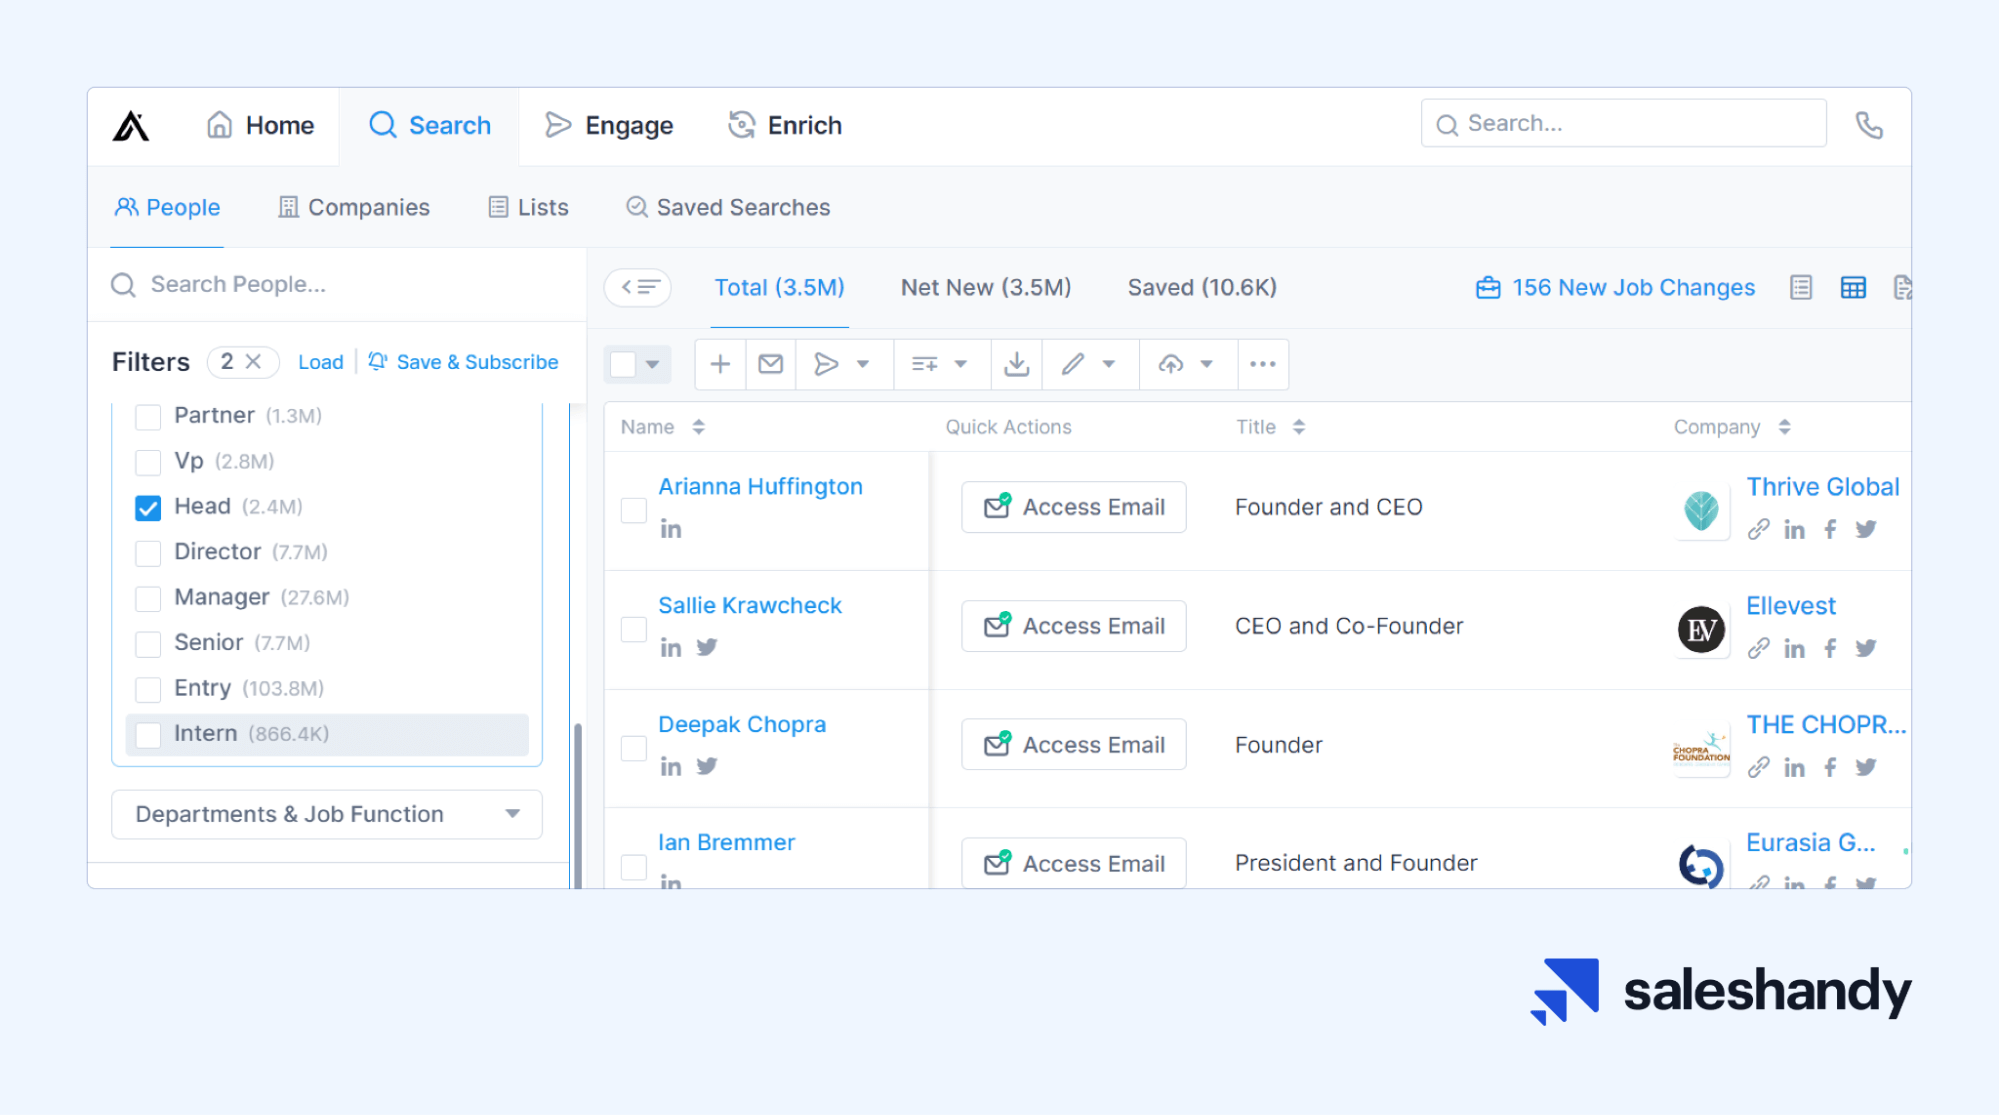This screenshot has height=1115, width=1999.
Task: Click the more options ellipsis icon
Action: point(1262,364)
